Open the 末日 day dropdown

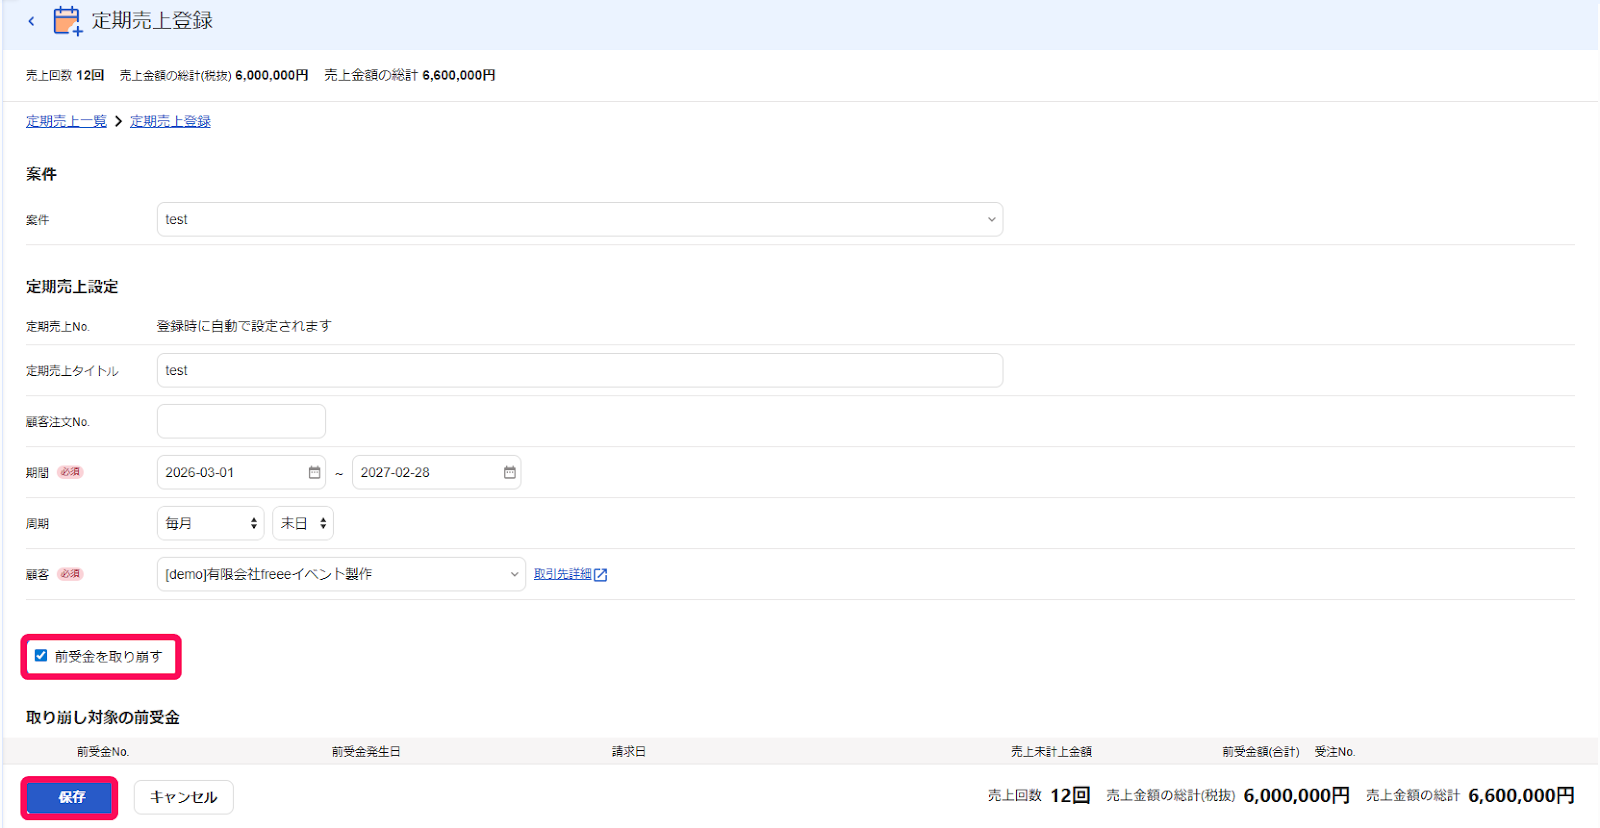pos(303,523)
